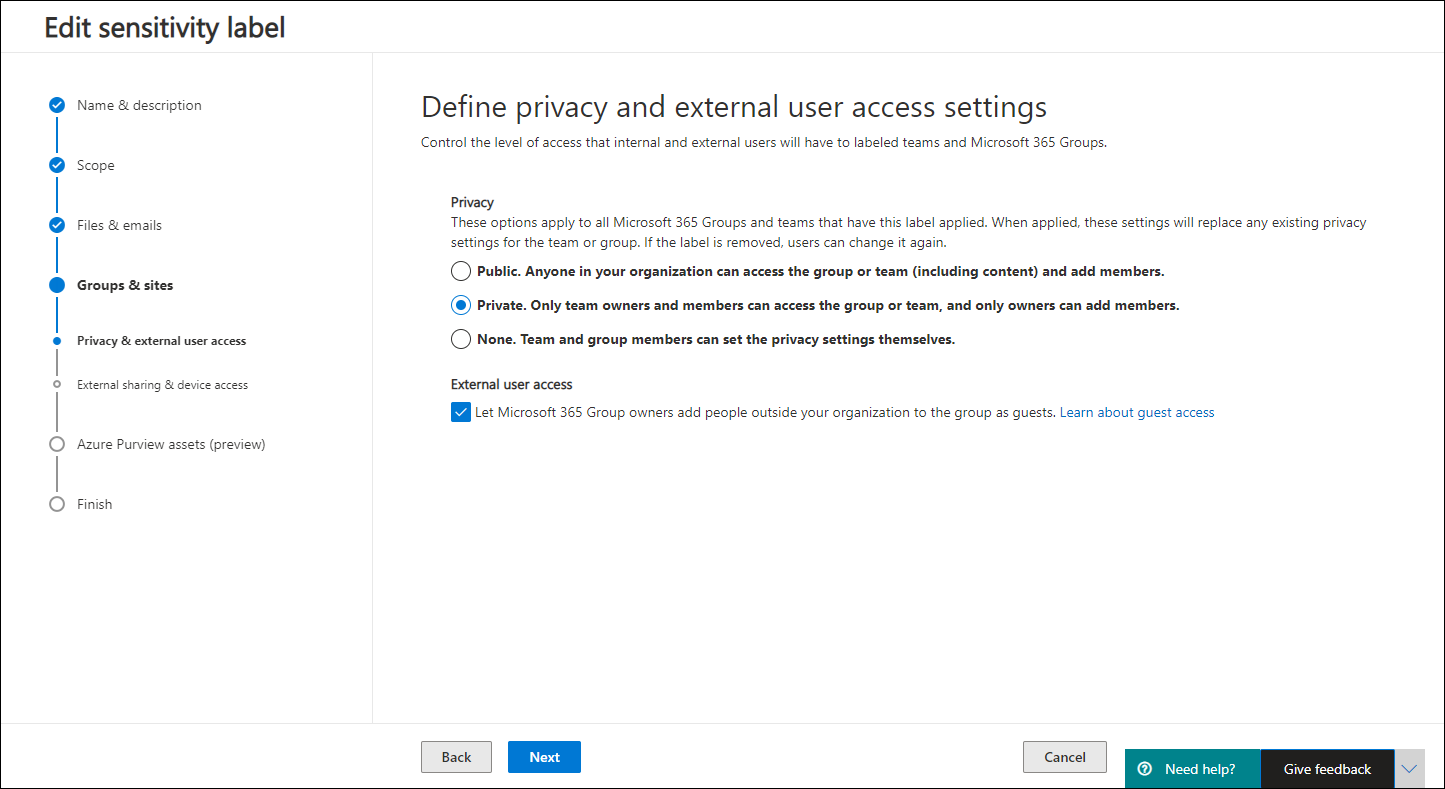This screenshot has width=1445, height=789.
Task: Uncheck the guest access for group owners checkbox
Action: (460, 412)
